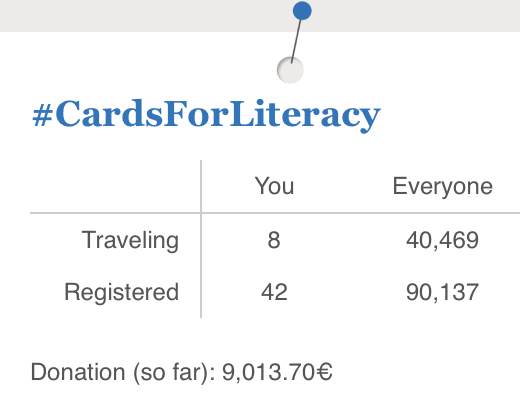Click the empty top-left table cell

point(115,186)
